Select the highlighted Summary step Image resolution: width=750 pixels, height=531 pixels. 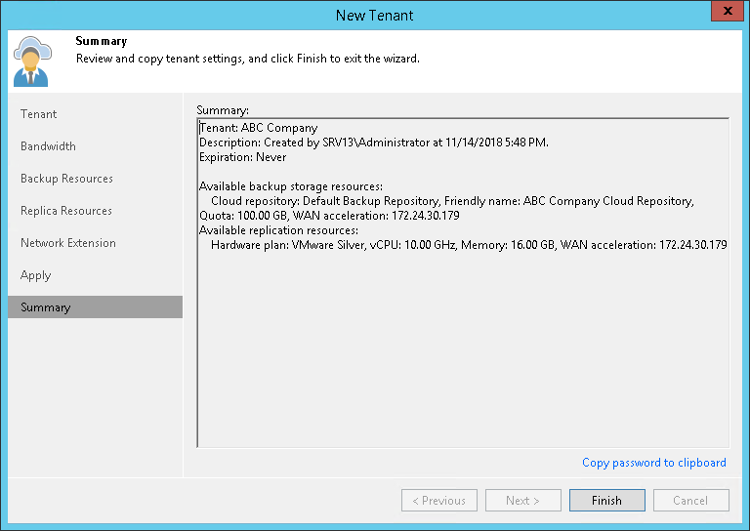[46, 307]
